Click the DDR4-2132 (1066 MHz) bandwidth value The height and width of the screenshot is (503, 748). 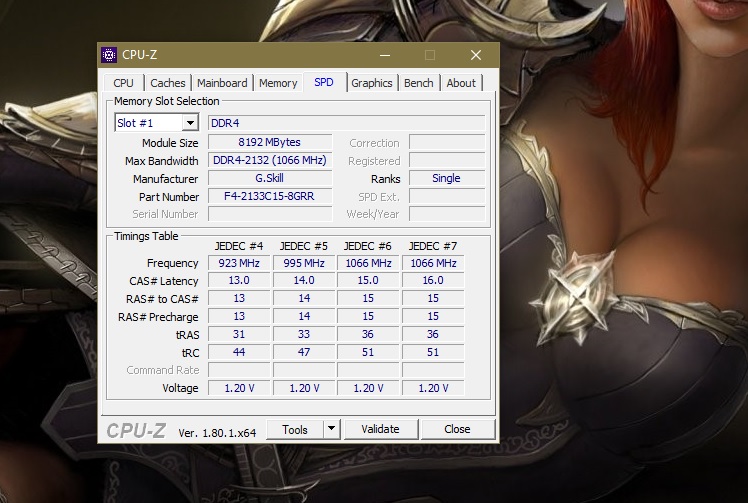[x=270, y=160]
